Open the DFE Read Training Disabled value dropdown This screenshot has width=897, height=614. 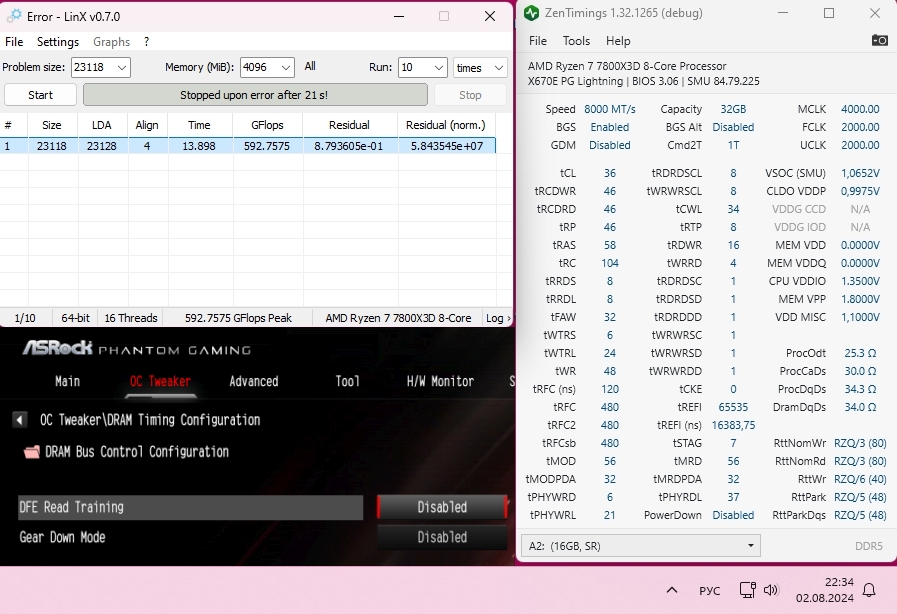(x=442, y=508)
